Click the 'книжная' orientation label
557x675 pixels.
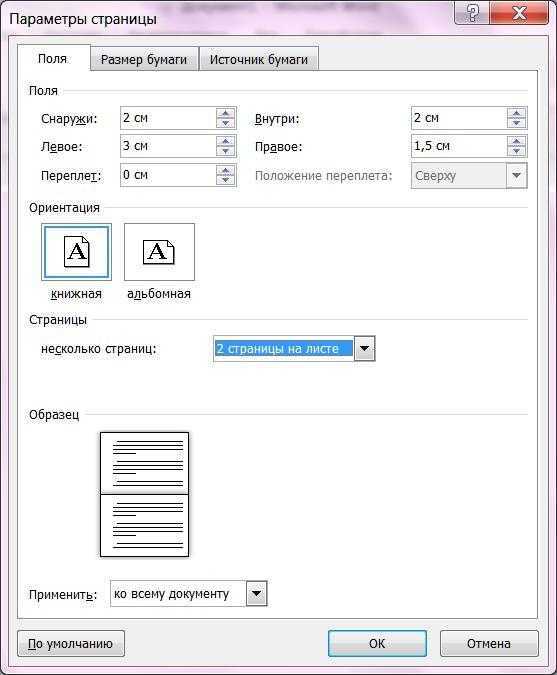[x=76, y=294]
